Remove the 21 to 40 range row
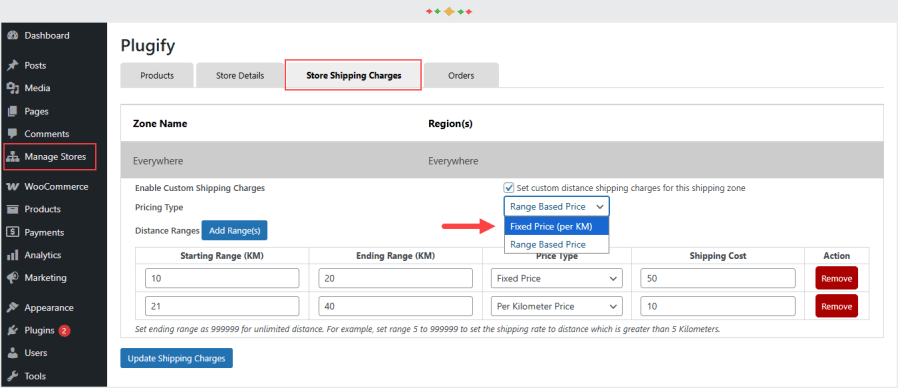Screen dimensions: 898x388 click(x=837, y=306)
